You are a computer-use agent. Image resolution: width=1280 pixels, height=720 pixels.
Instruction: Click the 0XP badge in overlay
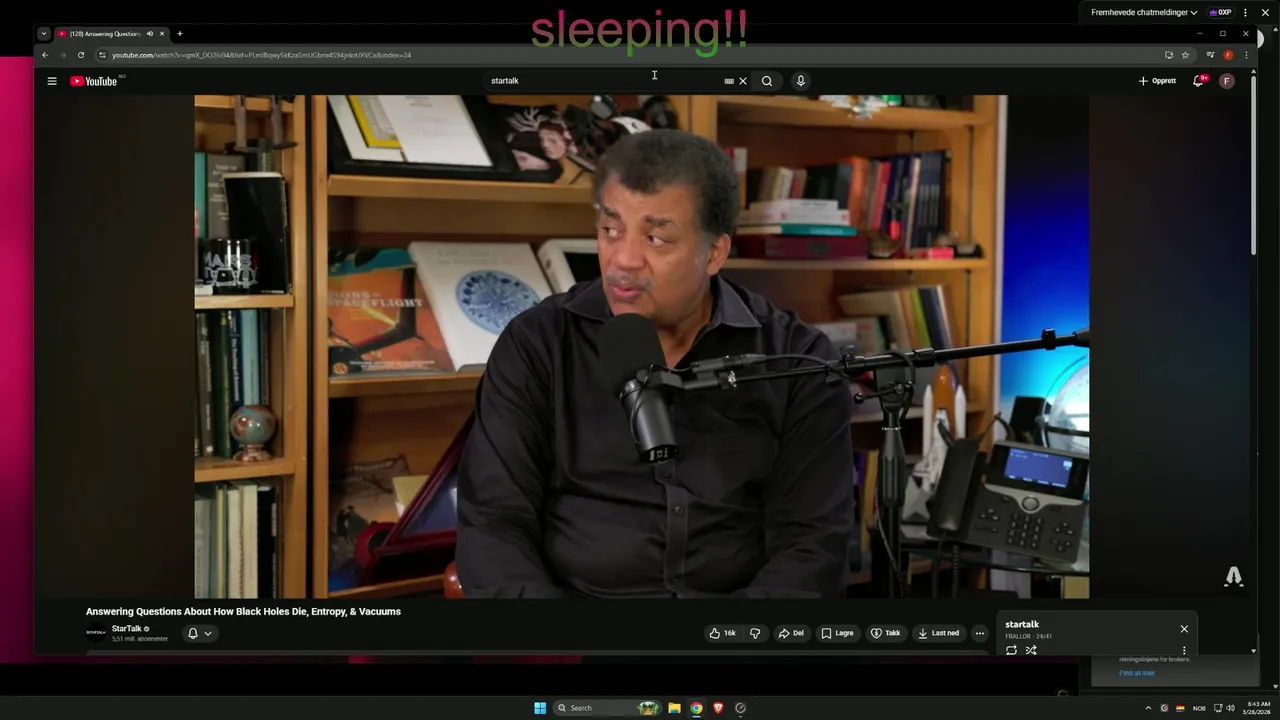tap(1220, 13)
